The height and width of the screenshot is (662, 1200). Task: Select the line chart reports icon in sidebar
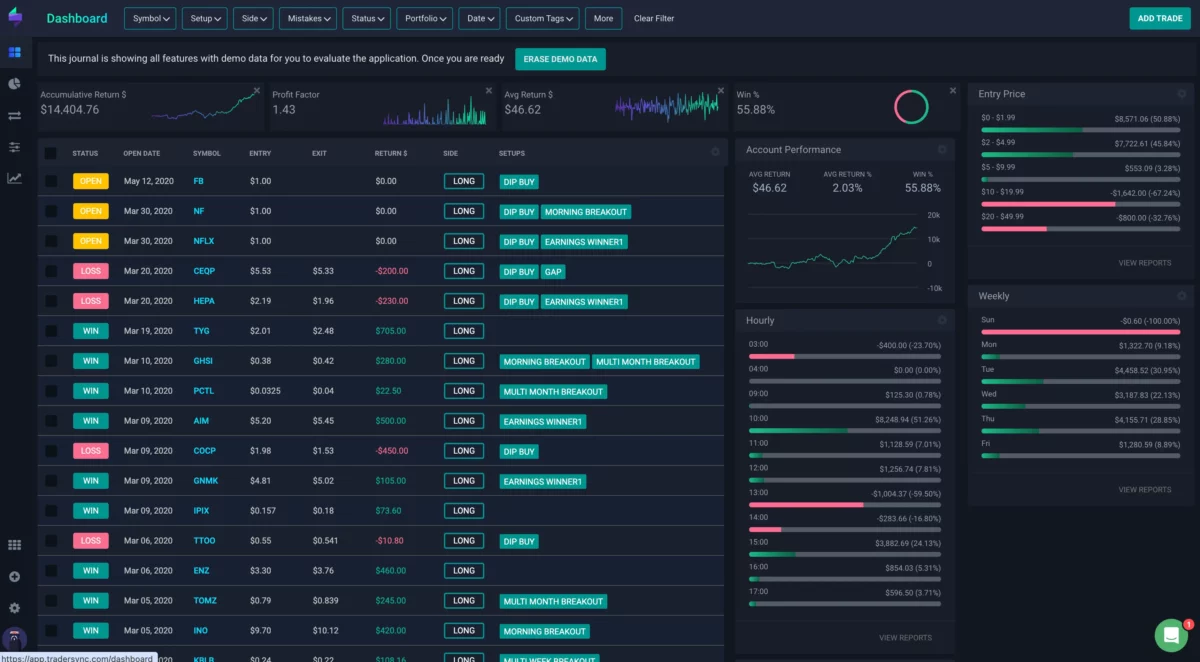pyautogui.click(x=14, y=177)
